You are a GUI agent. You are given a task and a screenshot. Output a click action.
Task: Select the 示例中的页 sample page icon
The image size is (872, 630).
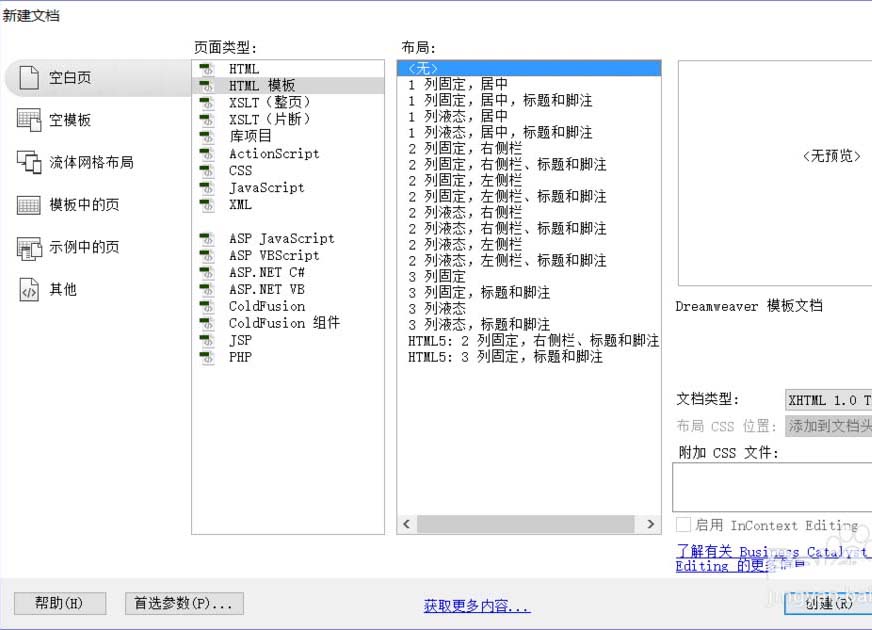[29, 247]
